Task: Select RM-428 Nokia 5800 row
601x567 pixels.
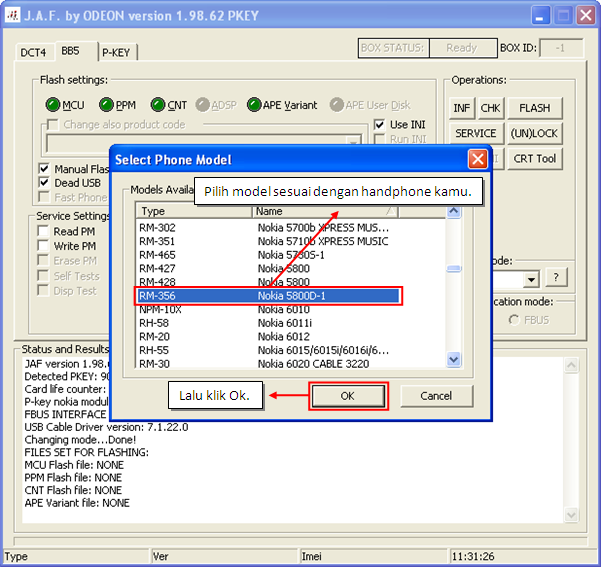Action: coord(268,282)
